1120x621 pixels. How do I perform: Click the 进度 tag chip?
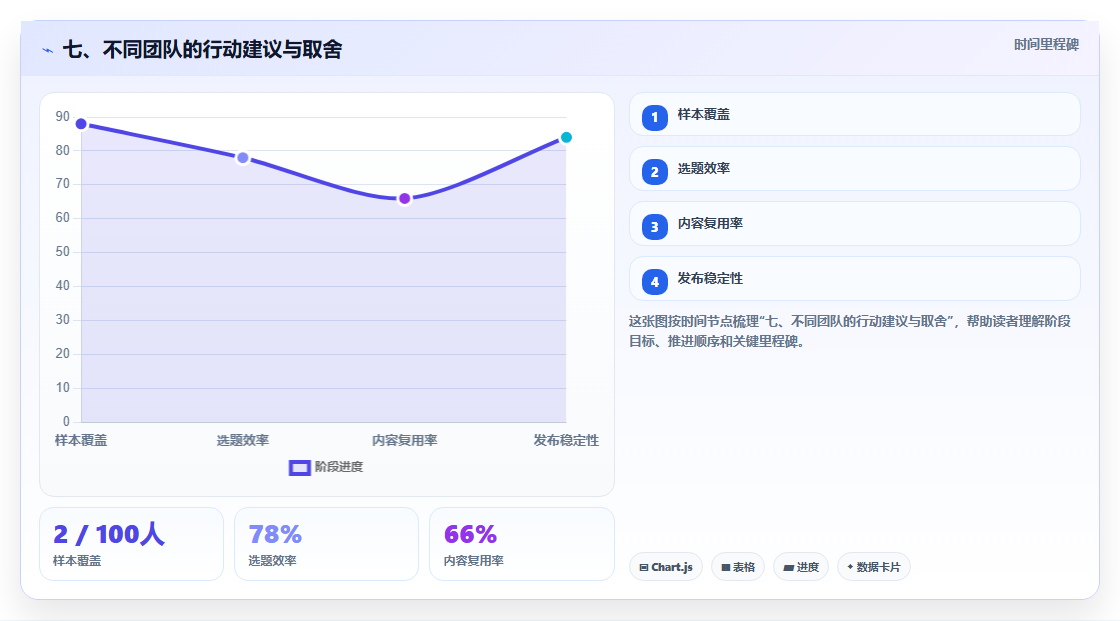801,567
